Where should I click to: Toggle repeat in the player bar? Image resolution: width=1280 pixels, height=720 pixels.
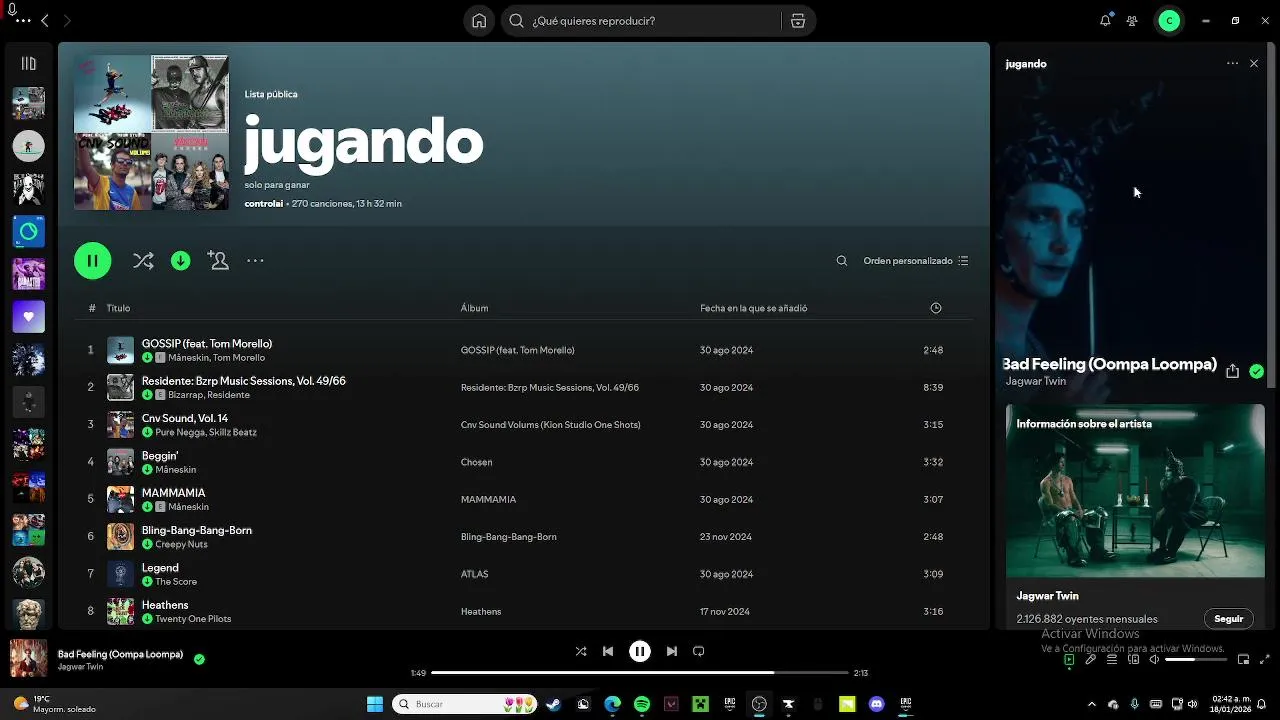[699, 651]
